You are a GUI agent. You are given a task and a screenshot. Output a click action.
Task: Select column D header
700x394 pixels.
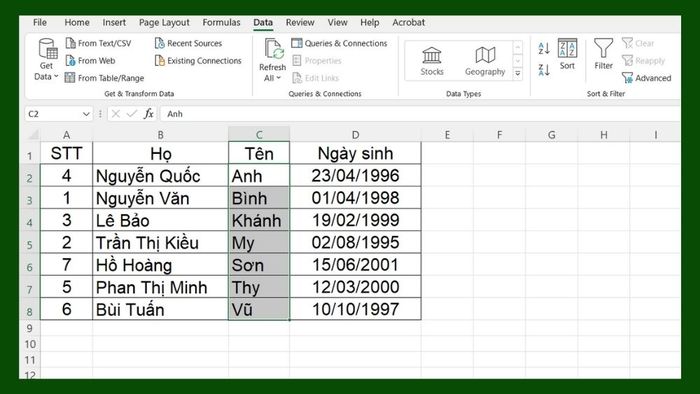(355, 134)
